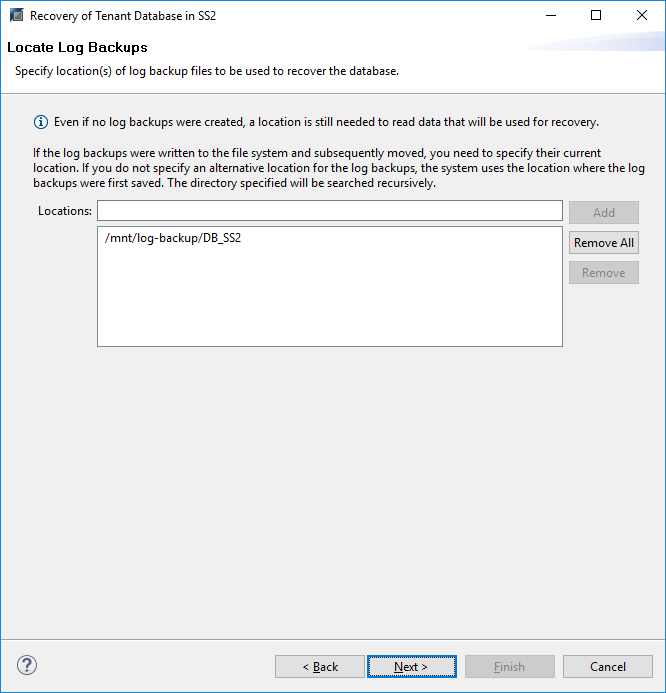Click the Locations field label

65,211
